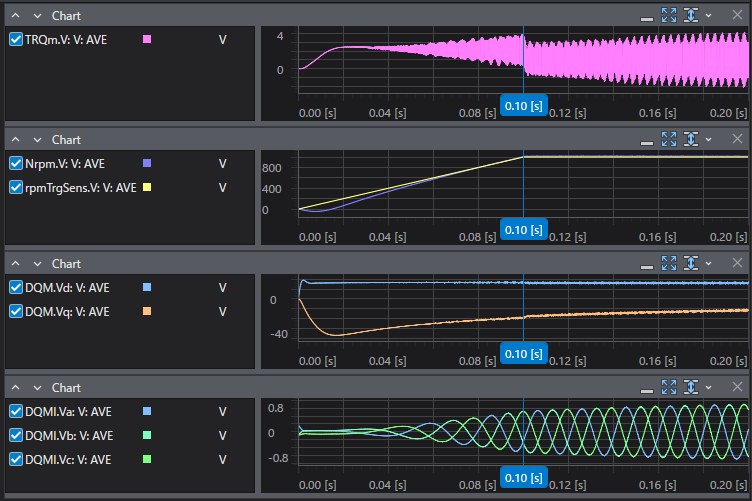Change the yellow rpmTrgSens.V color swatch
Image resolution: width=752 pixels, height=501 pixels.
tap(147, 187)
